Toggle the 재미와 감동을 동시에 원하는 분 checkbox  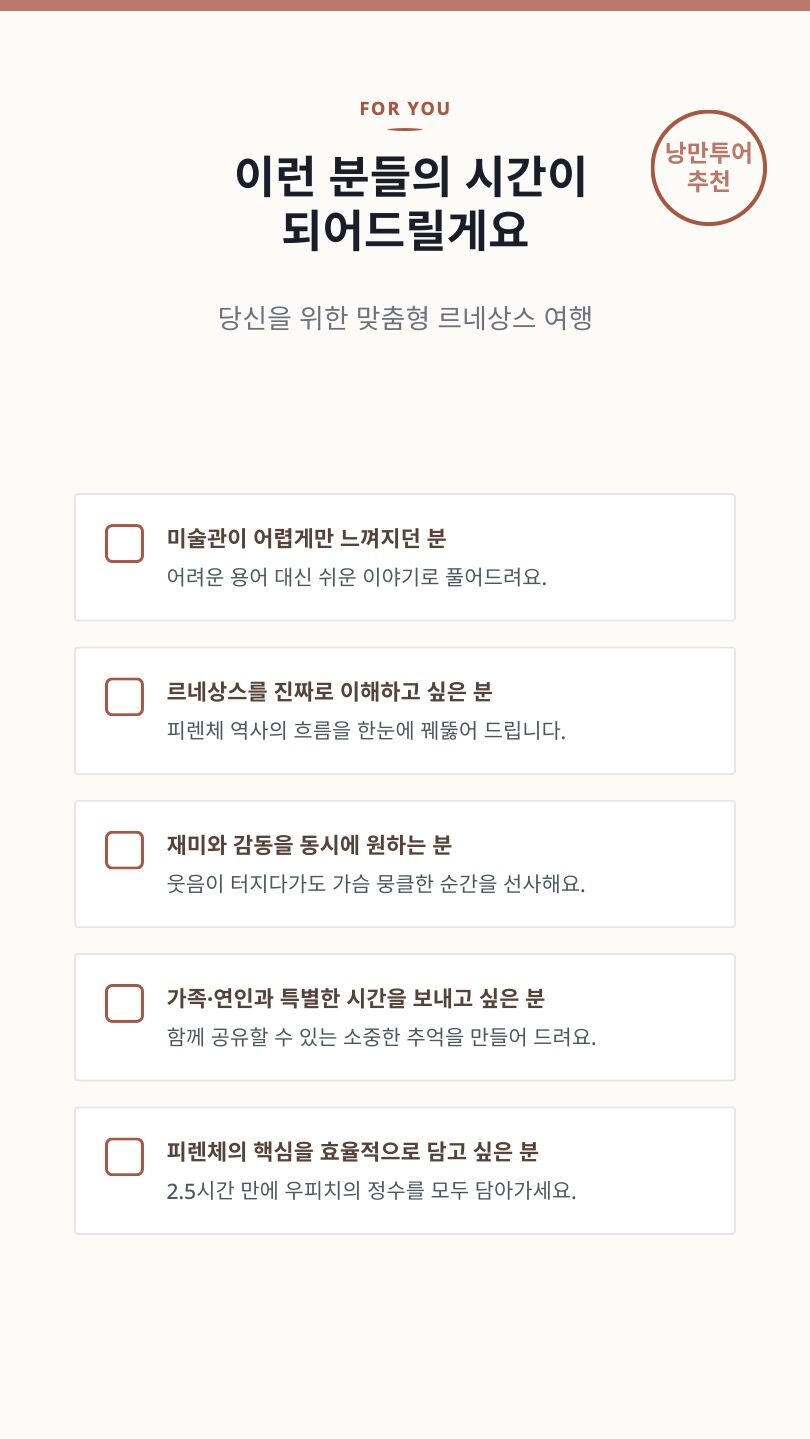pyautogui.click(x=124, y=850)
